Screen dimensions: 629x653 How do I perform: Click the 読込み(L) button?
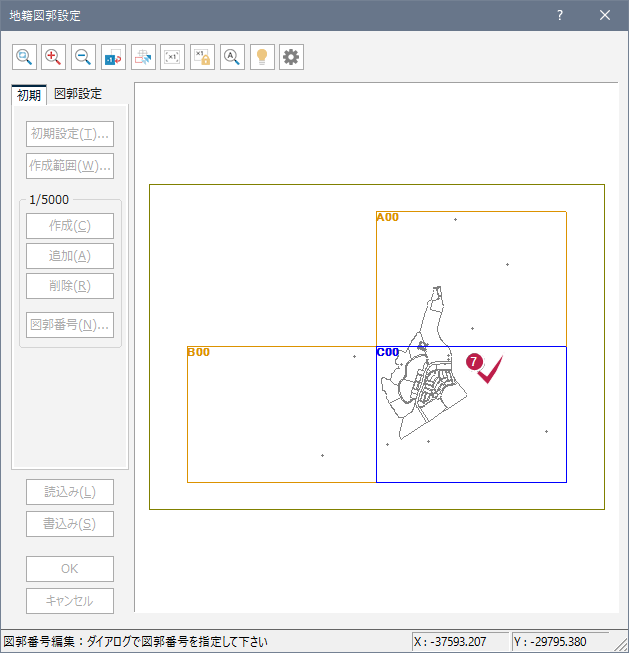point(70,492)
